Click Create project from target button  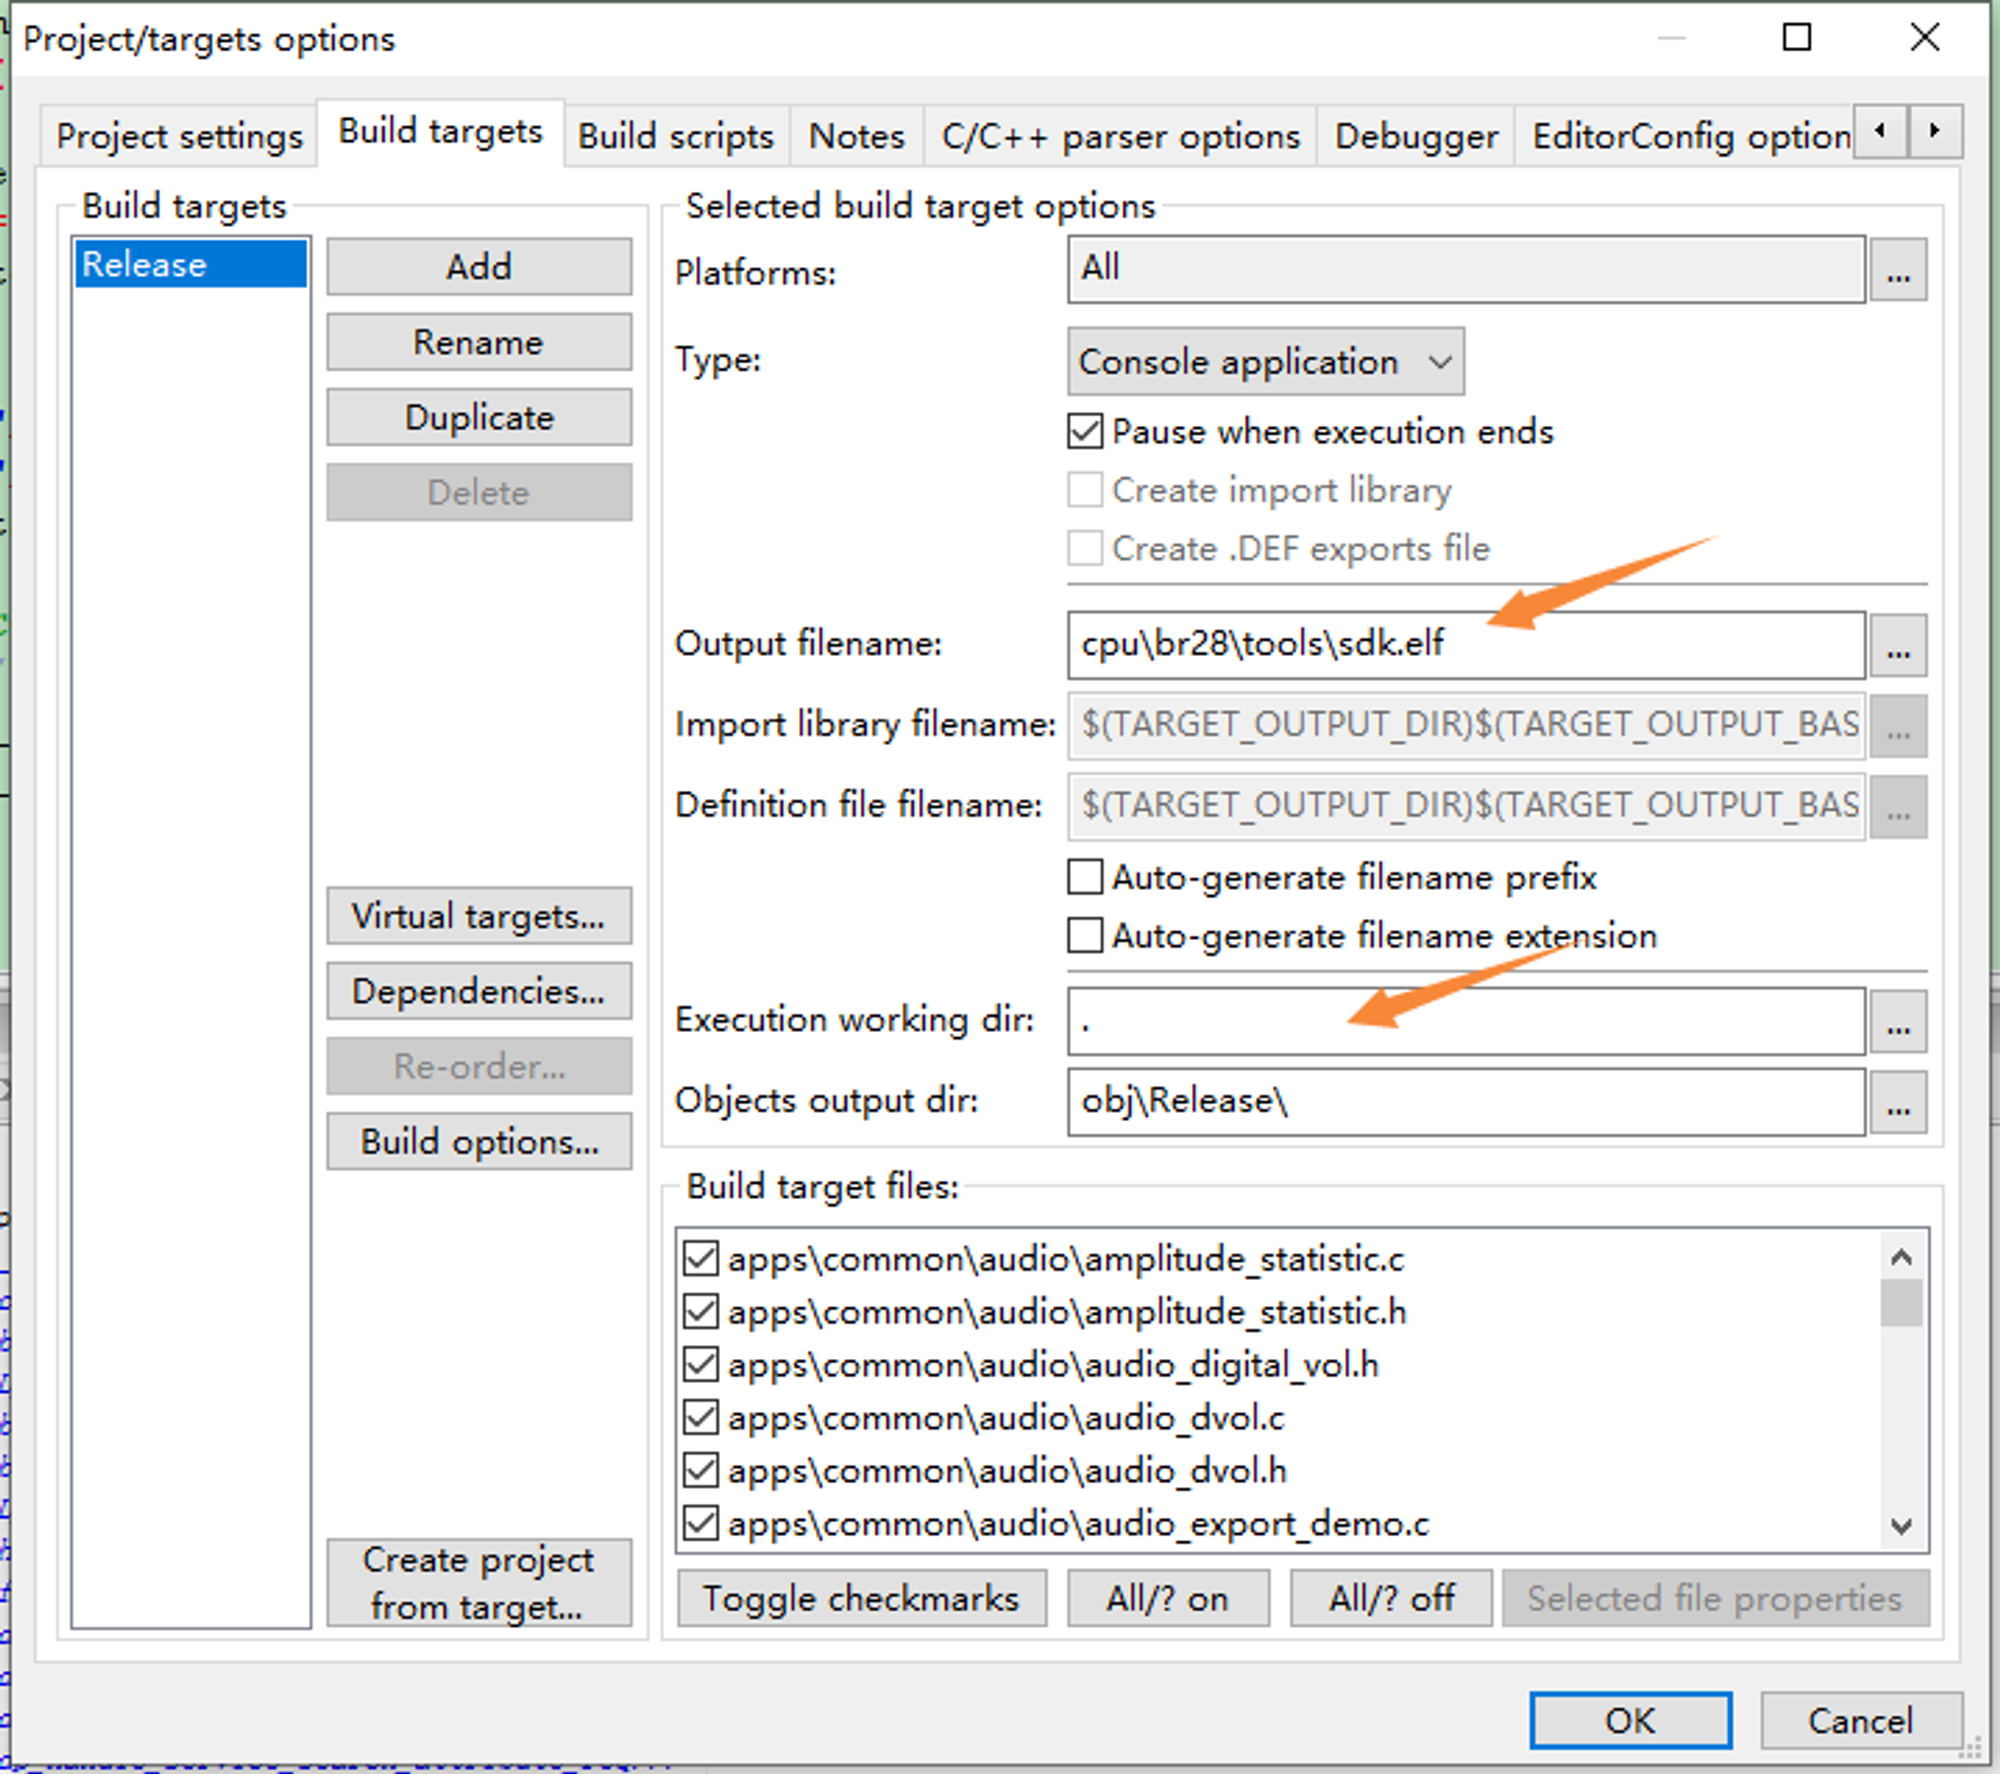(479, 1583)
